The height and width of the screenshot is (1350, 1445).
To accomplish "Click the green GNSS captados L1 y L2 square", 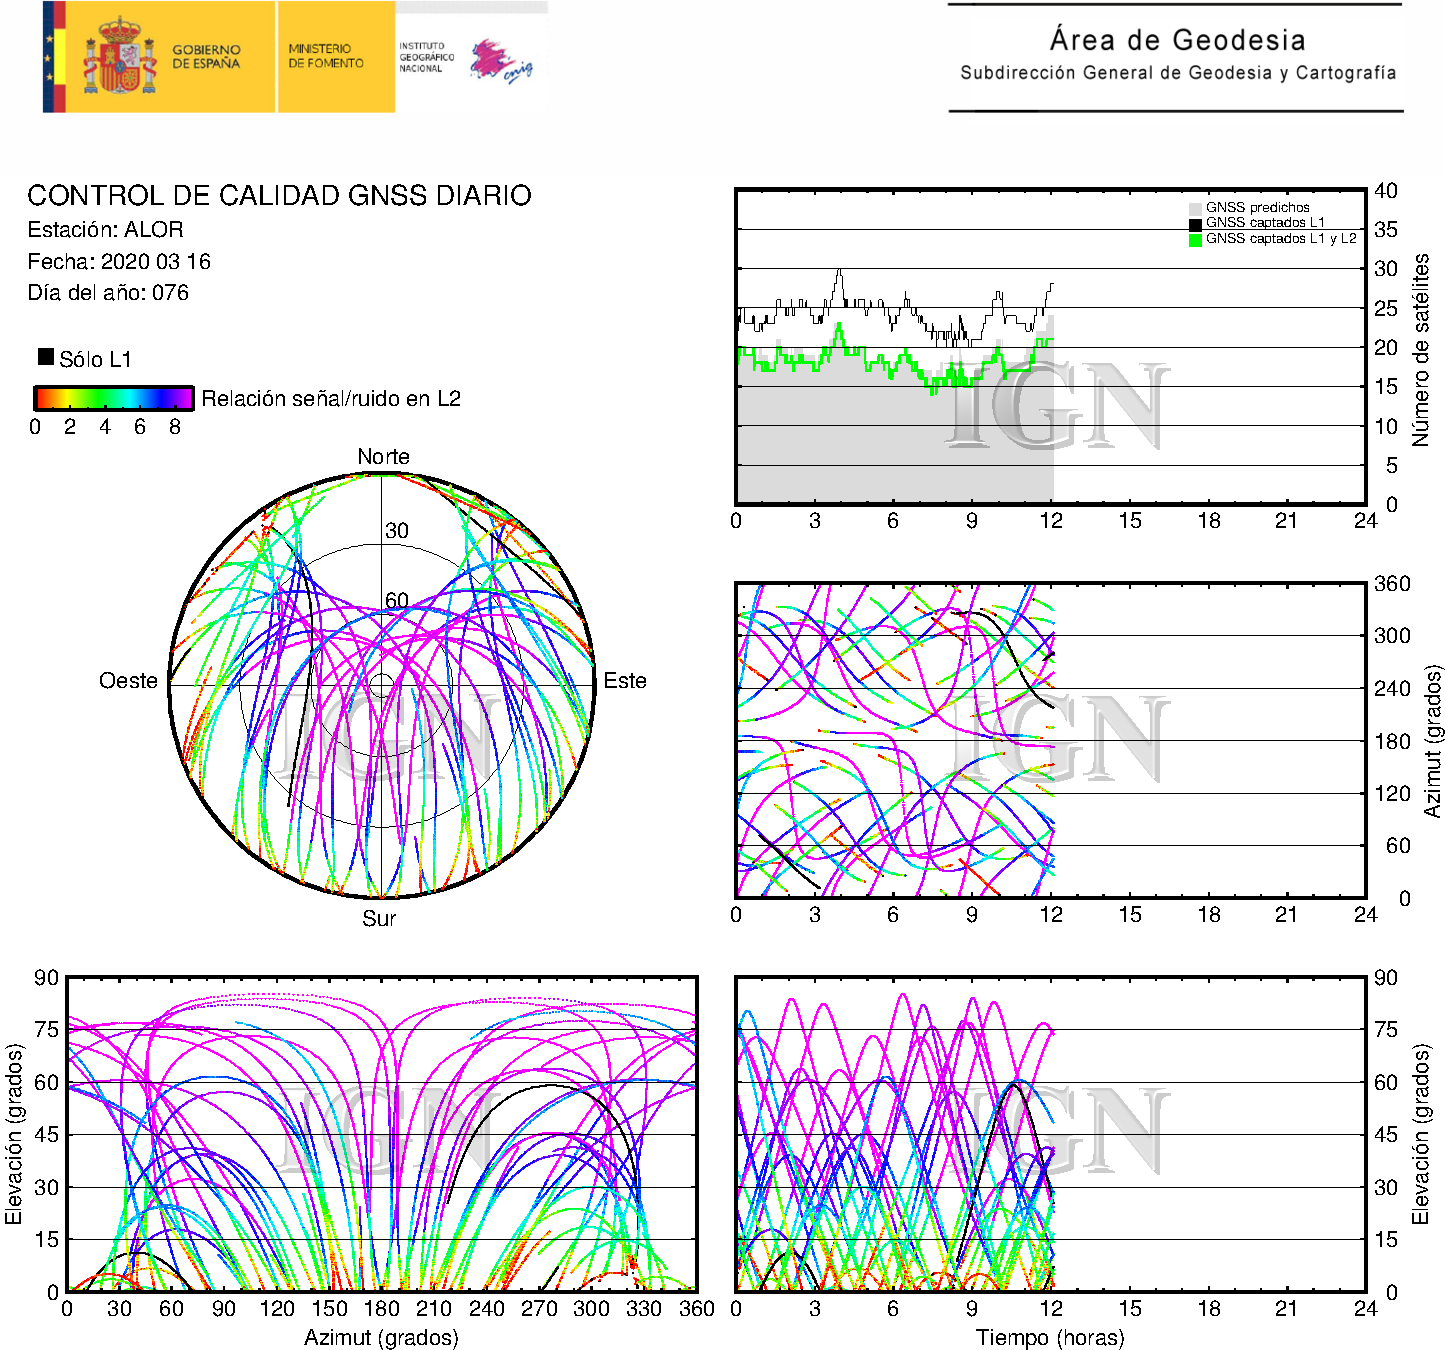I will coord(1195,239).
